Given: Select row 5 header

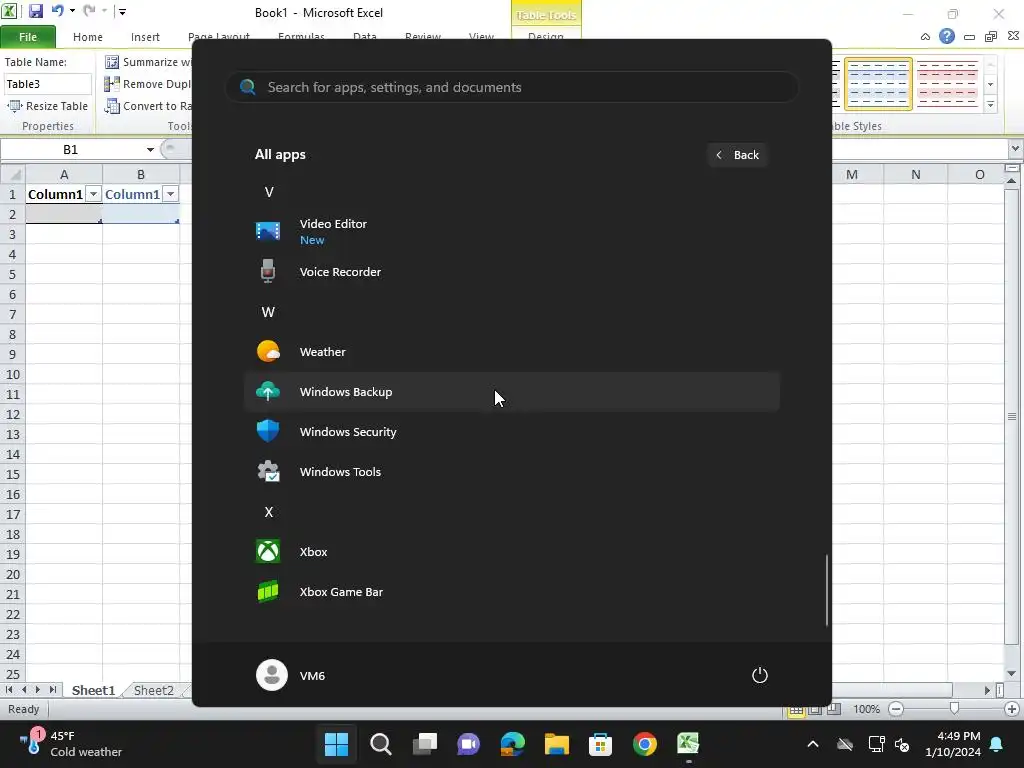Looking at the screenshot, I should (12, 274).
